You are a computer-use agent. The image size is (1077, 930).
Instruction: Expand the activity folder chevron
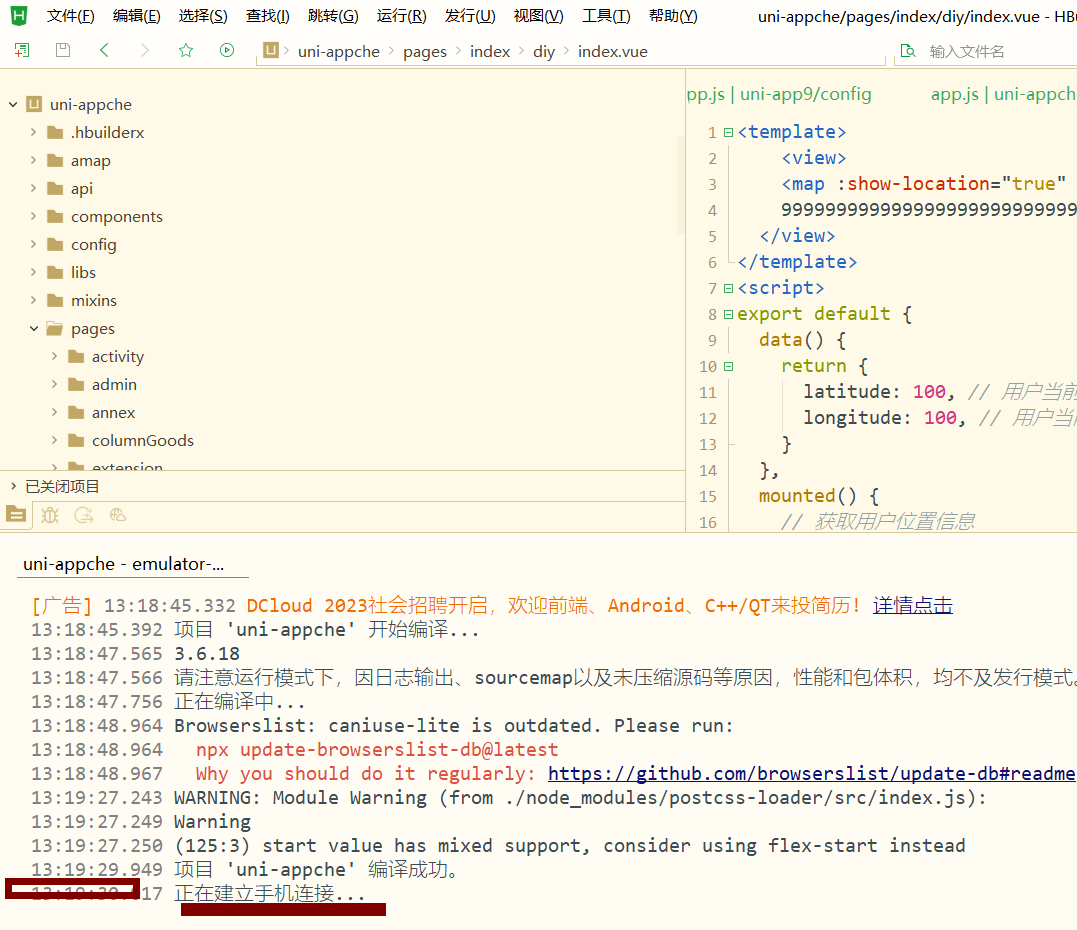point(54,356)
